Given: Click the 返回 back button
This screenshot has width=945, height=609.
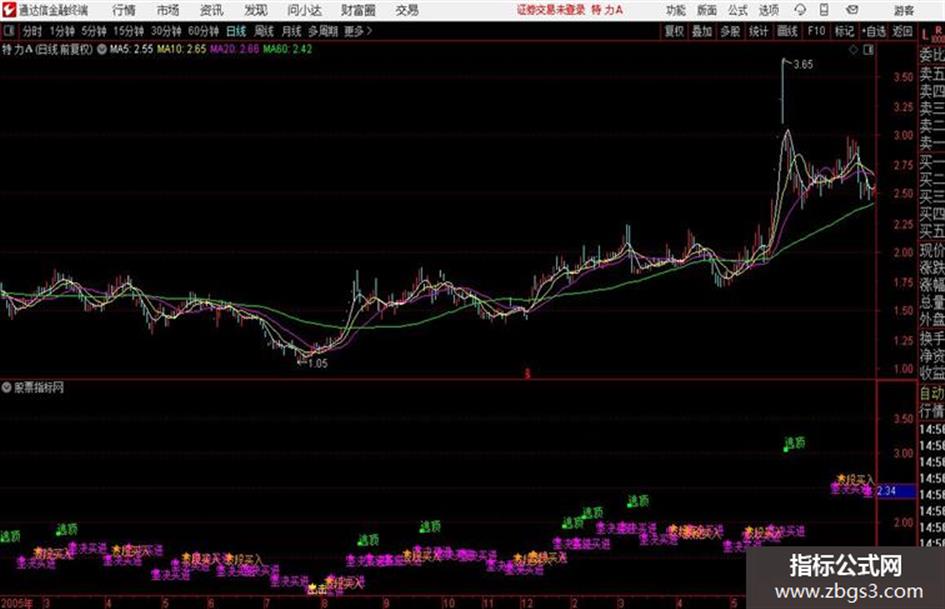Looking at the screenshot, I should click(902, 31).
